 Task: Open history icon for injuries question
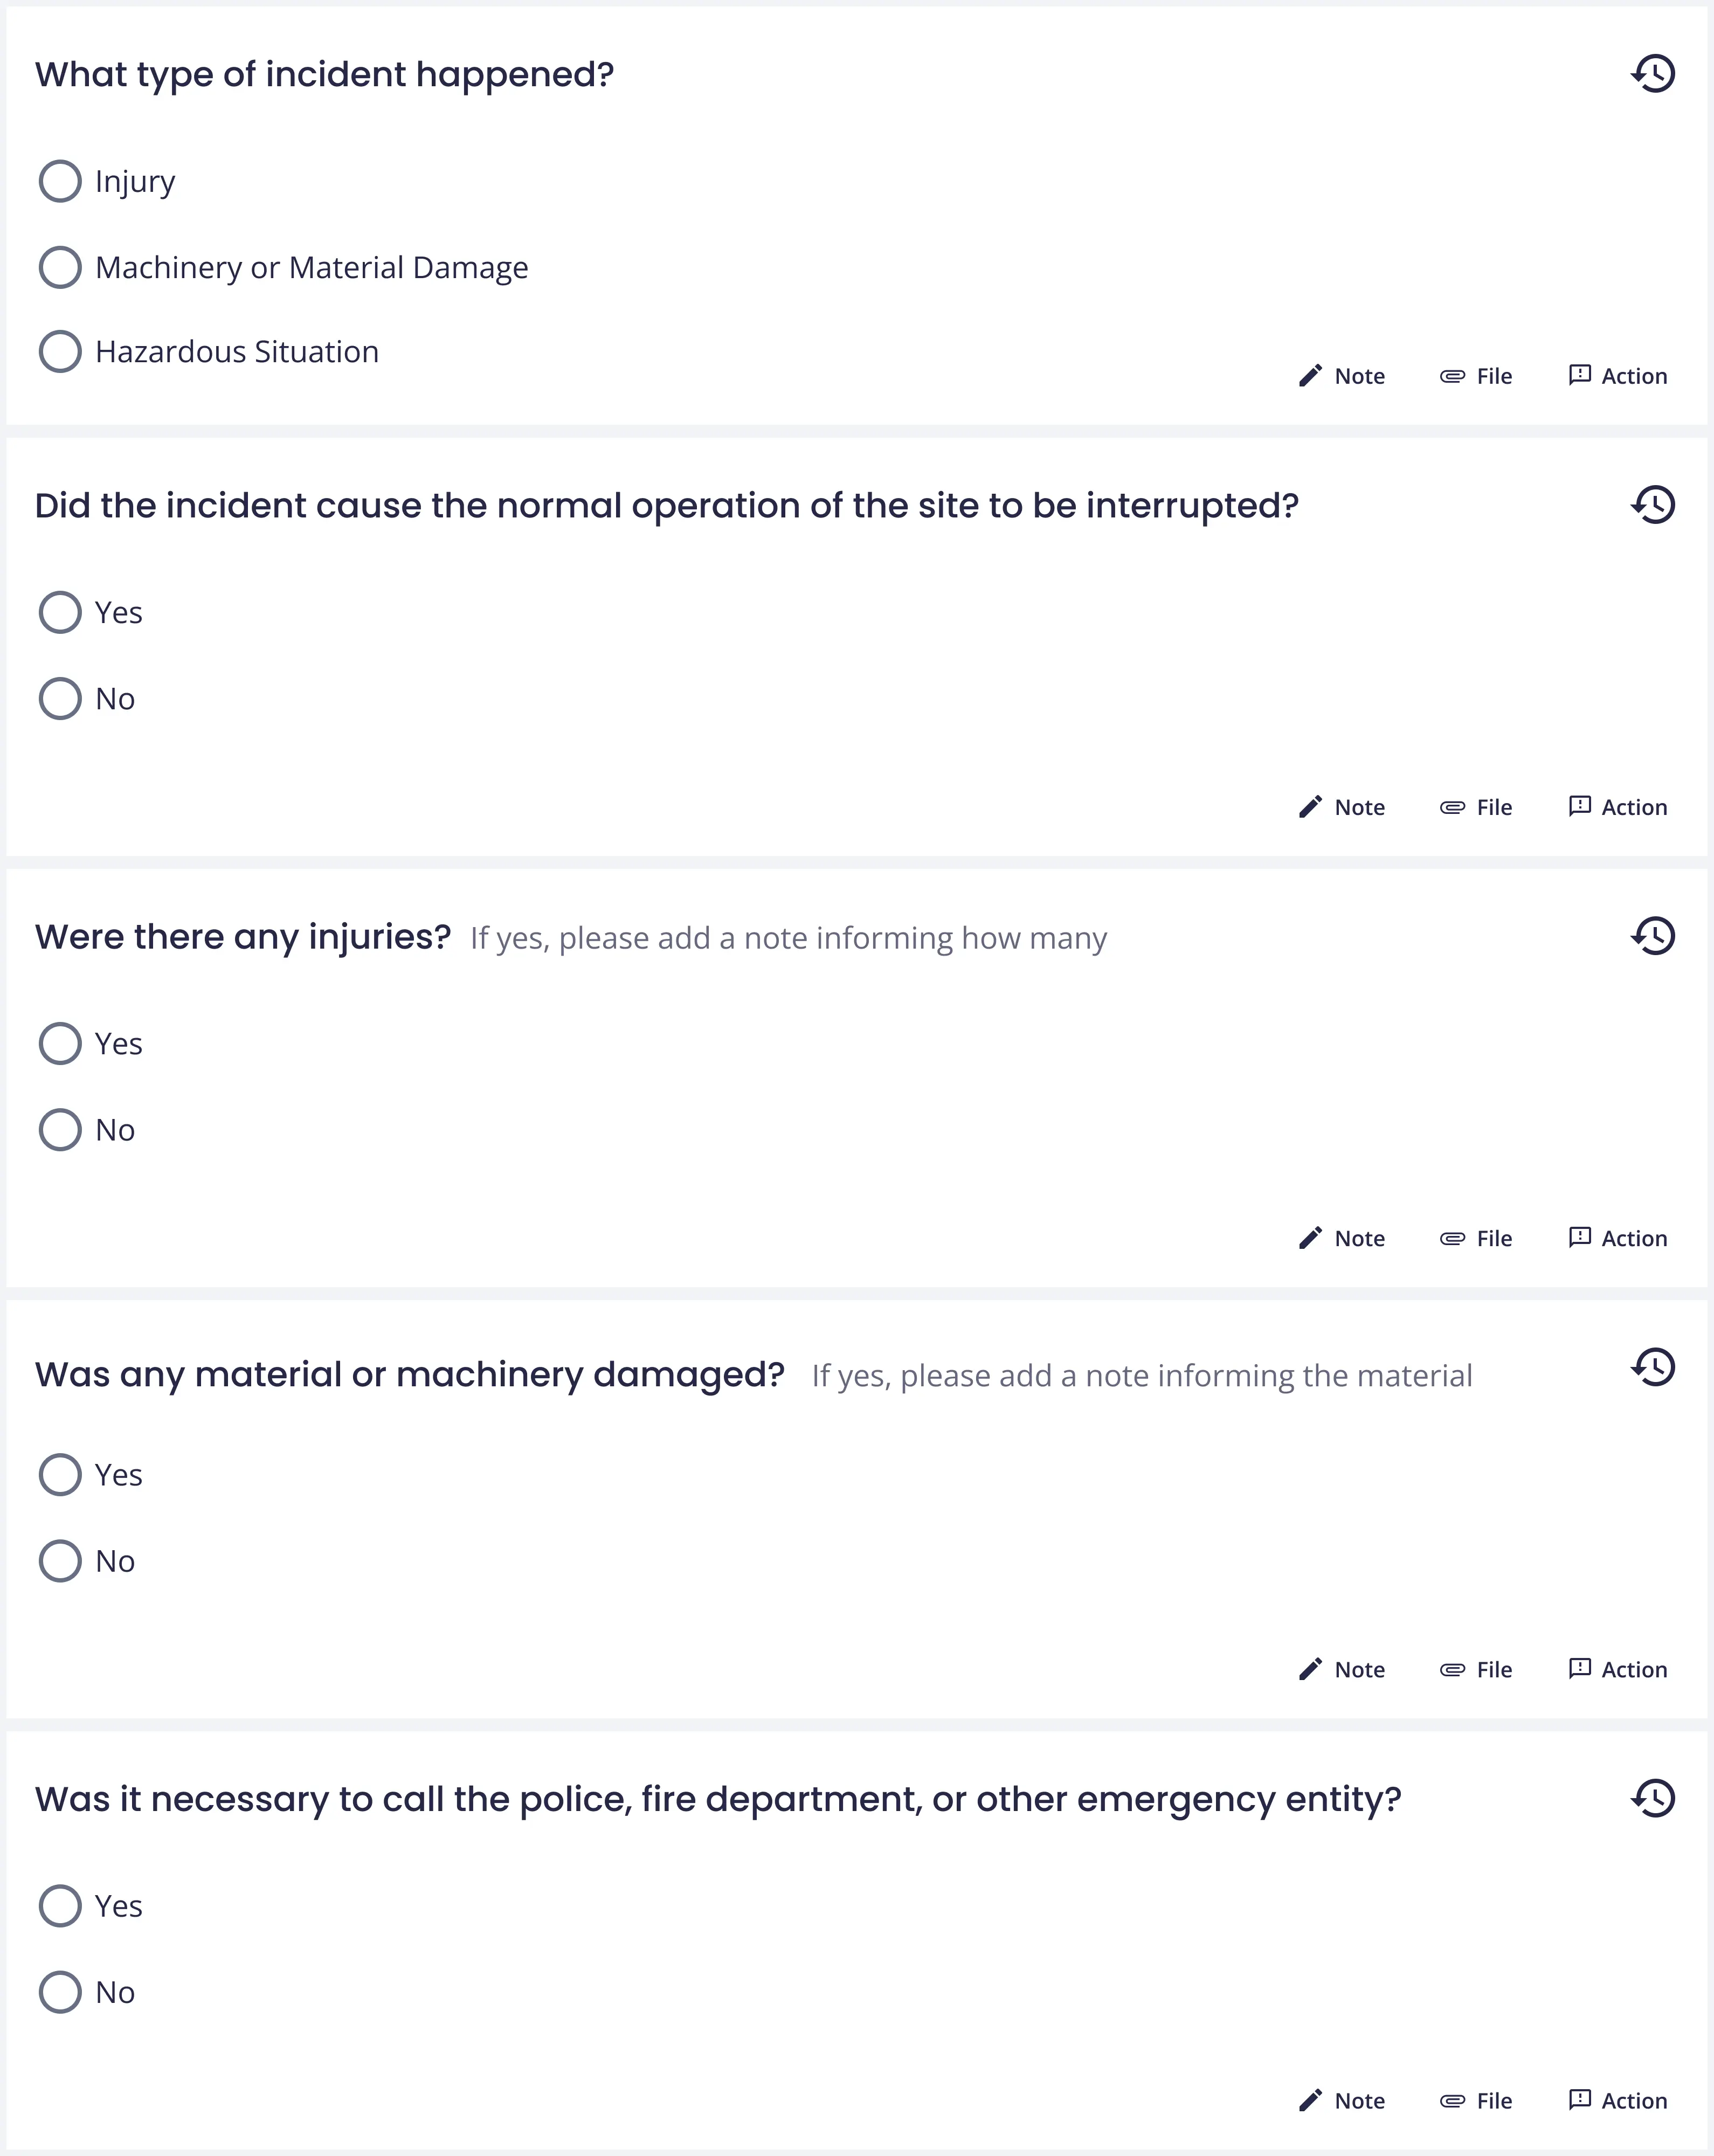tap(1653, 936)
